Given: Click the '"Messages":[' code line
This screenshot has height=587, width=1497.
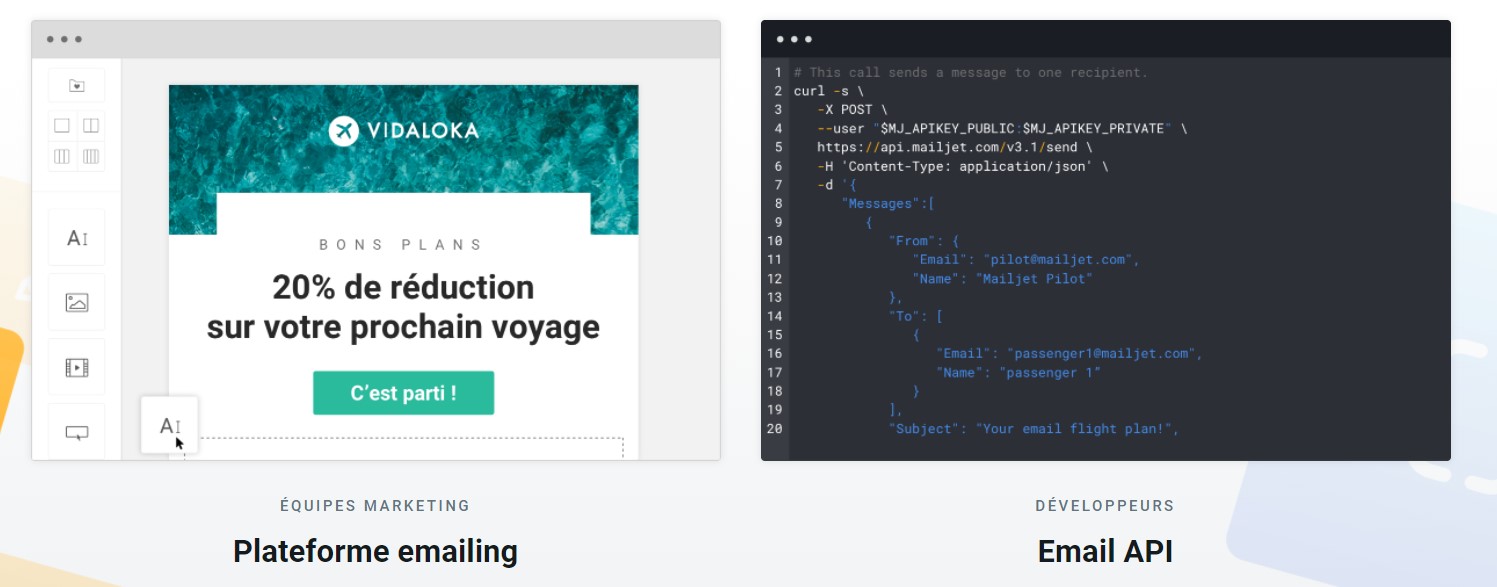Looking at the screenshot, I should point(888,204).
